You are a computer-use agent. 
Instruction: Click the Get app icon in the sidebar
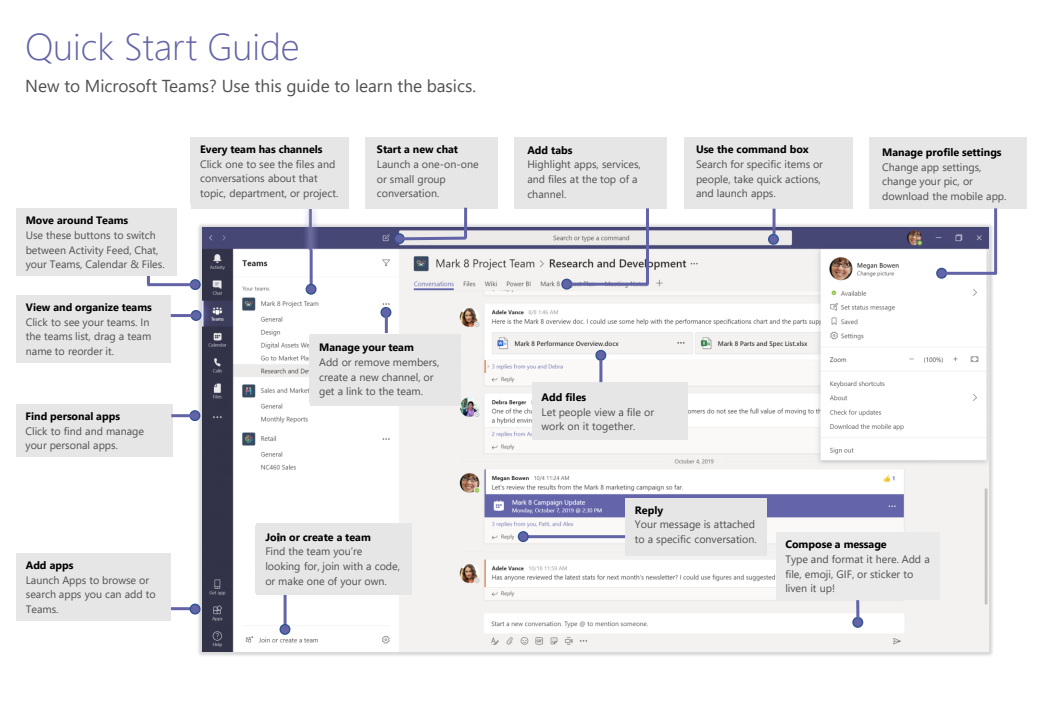217,587
